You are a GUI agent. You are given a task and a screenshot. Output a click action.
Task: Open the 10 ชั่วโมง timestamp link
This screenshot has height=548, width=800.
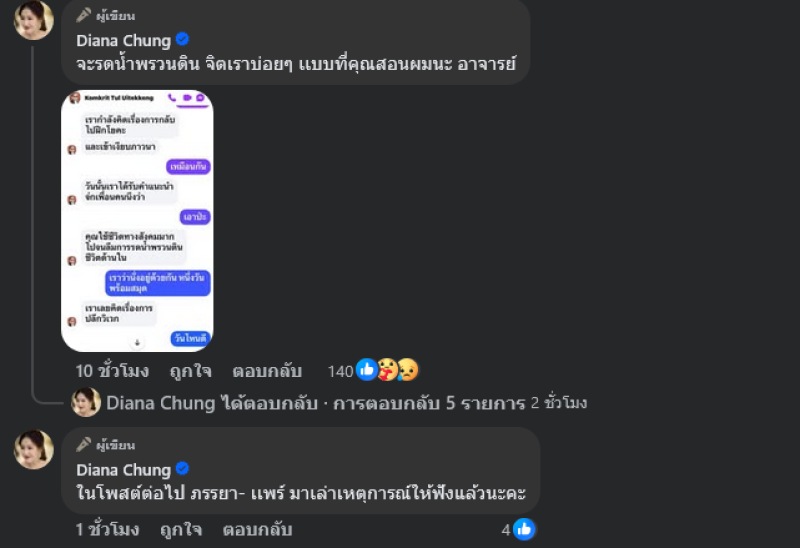pyautogui.click(x=112, y=371)
